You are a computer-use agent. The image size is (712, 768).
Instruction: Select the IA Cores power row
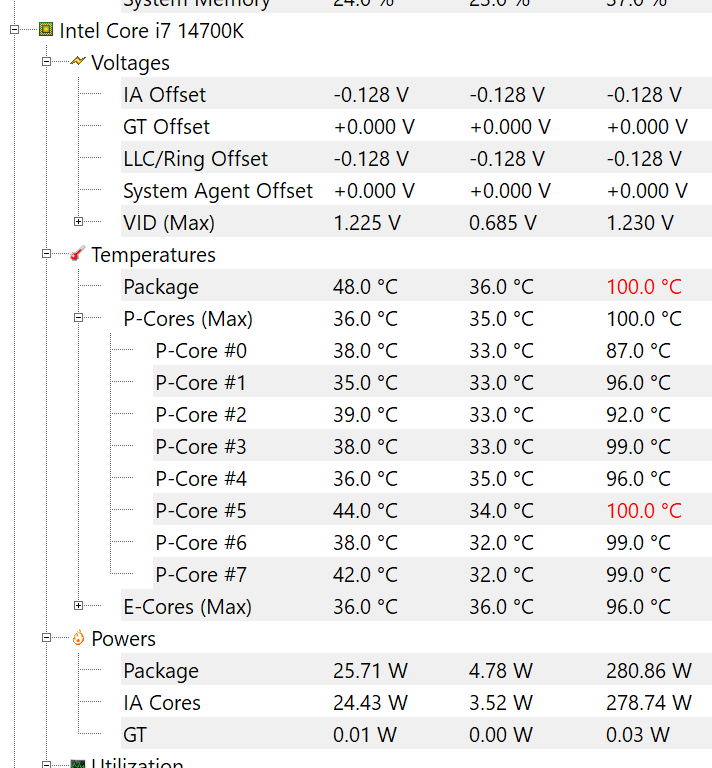162,703
